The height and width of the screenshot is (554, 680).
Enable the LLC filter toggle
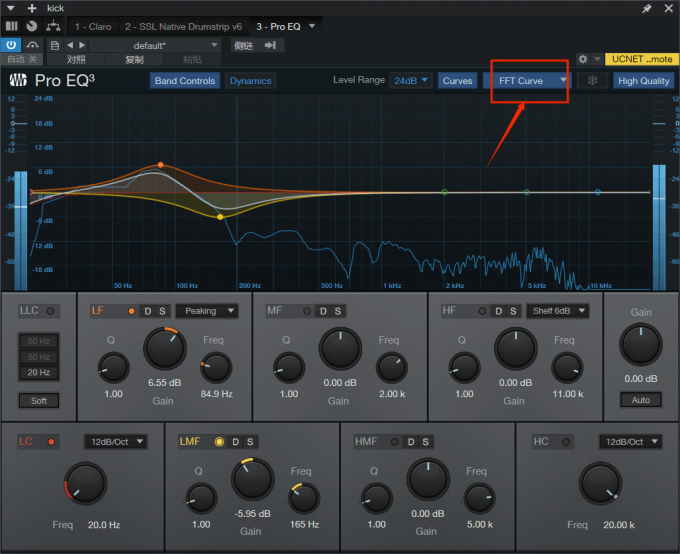click(x=50, y=311)
